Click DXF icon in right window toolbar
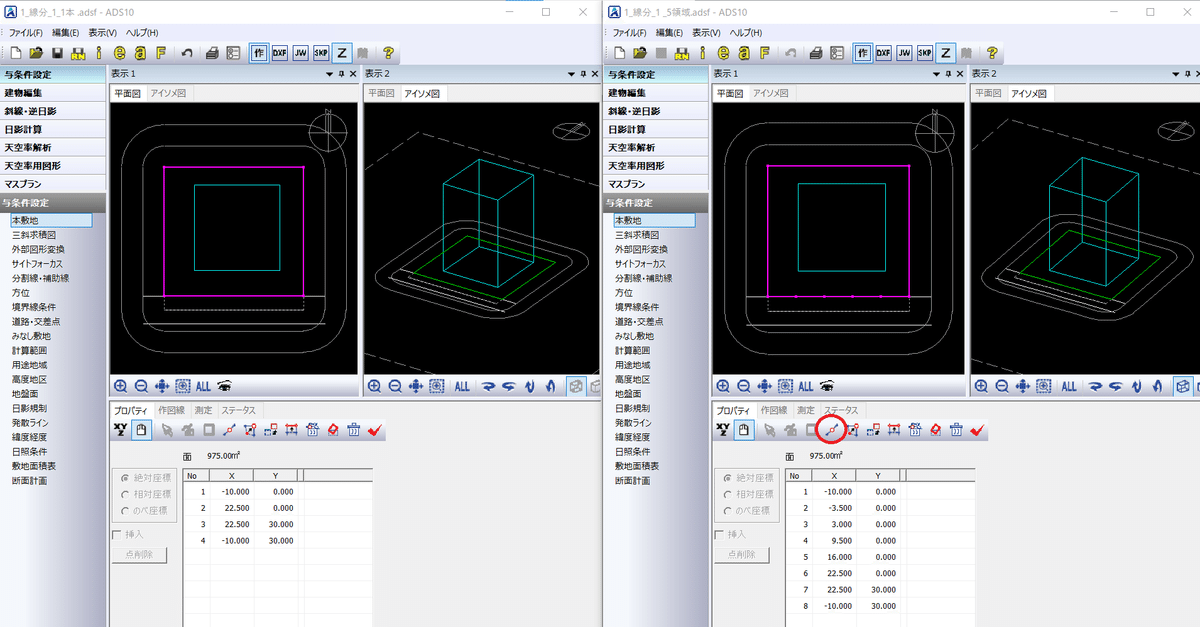This screenshot has width=1200, height=627. [x=884, y=53]
